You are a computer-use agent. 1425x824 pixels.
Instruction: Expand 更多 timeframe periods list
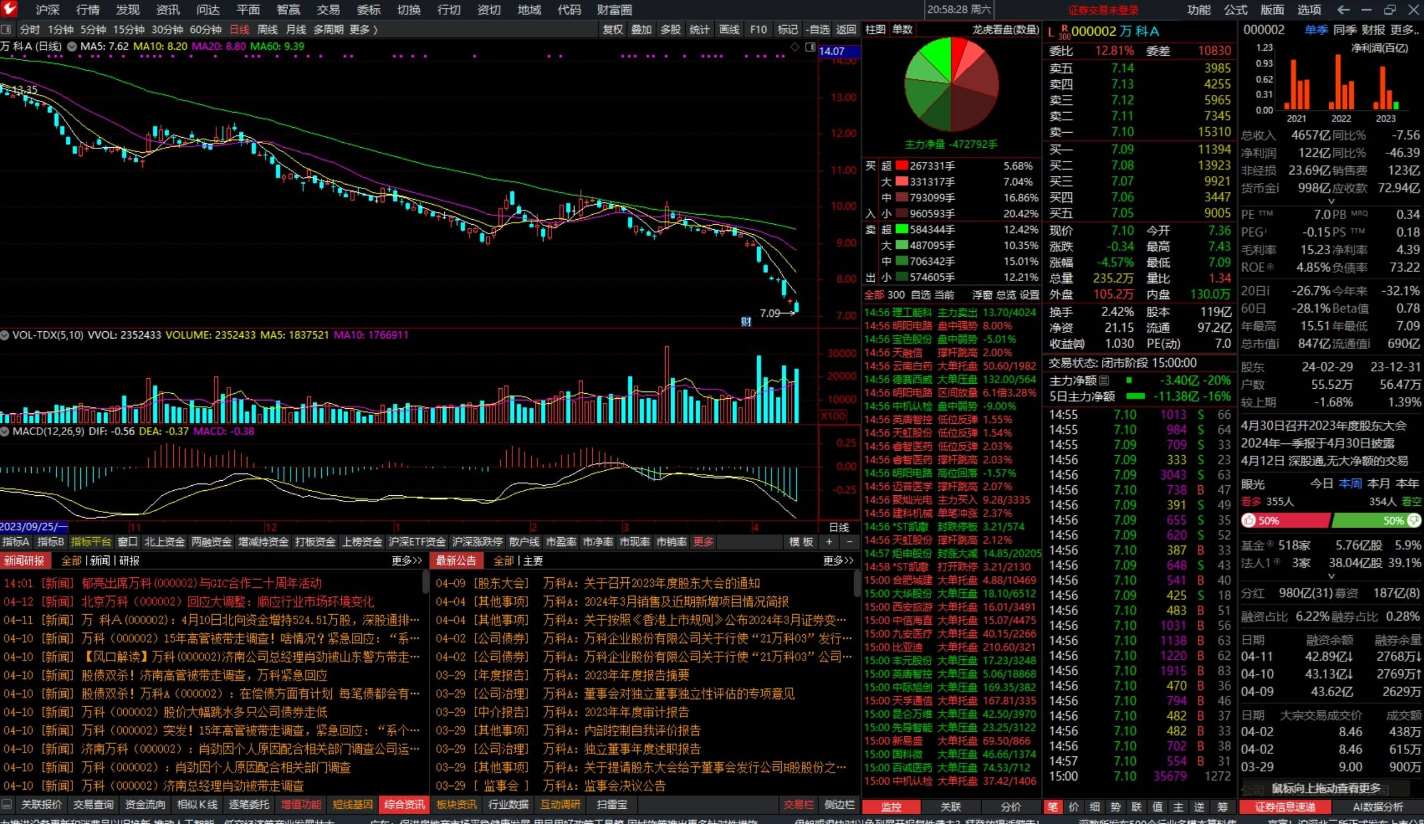[362, 30]
